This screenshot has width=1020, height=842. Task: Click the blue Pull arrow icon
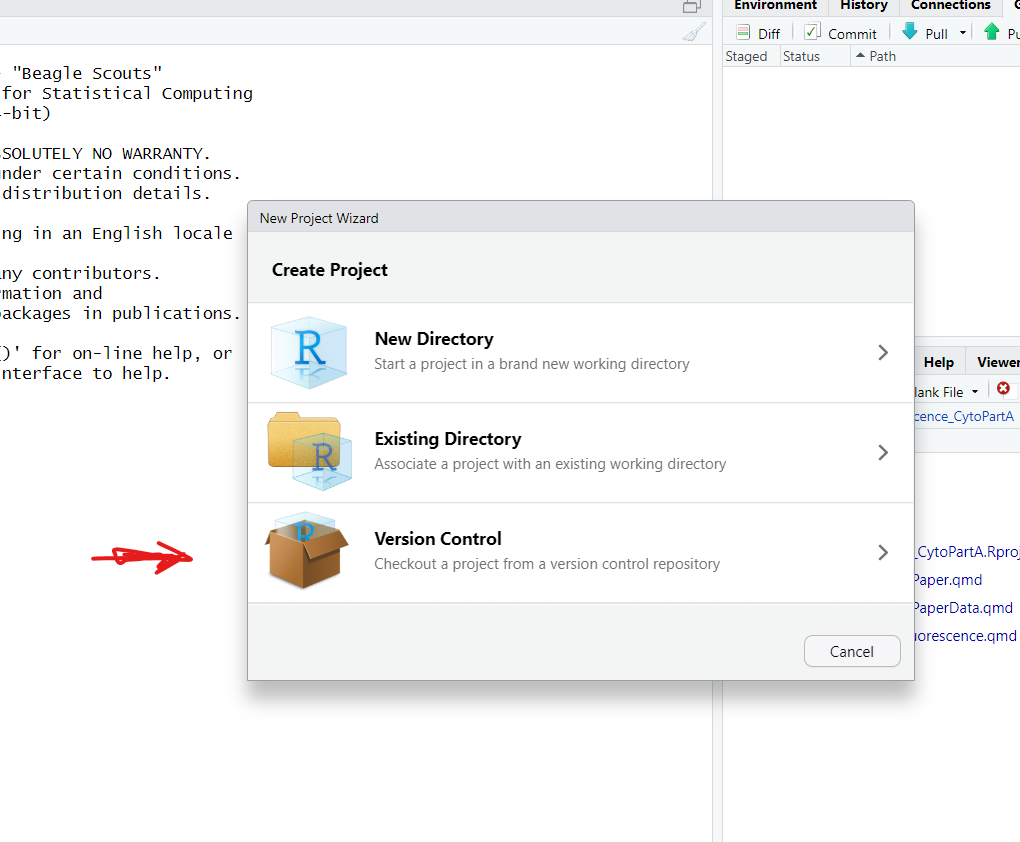pos(910,32)
